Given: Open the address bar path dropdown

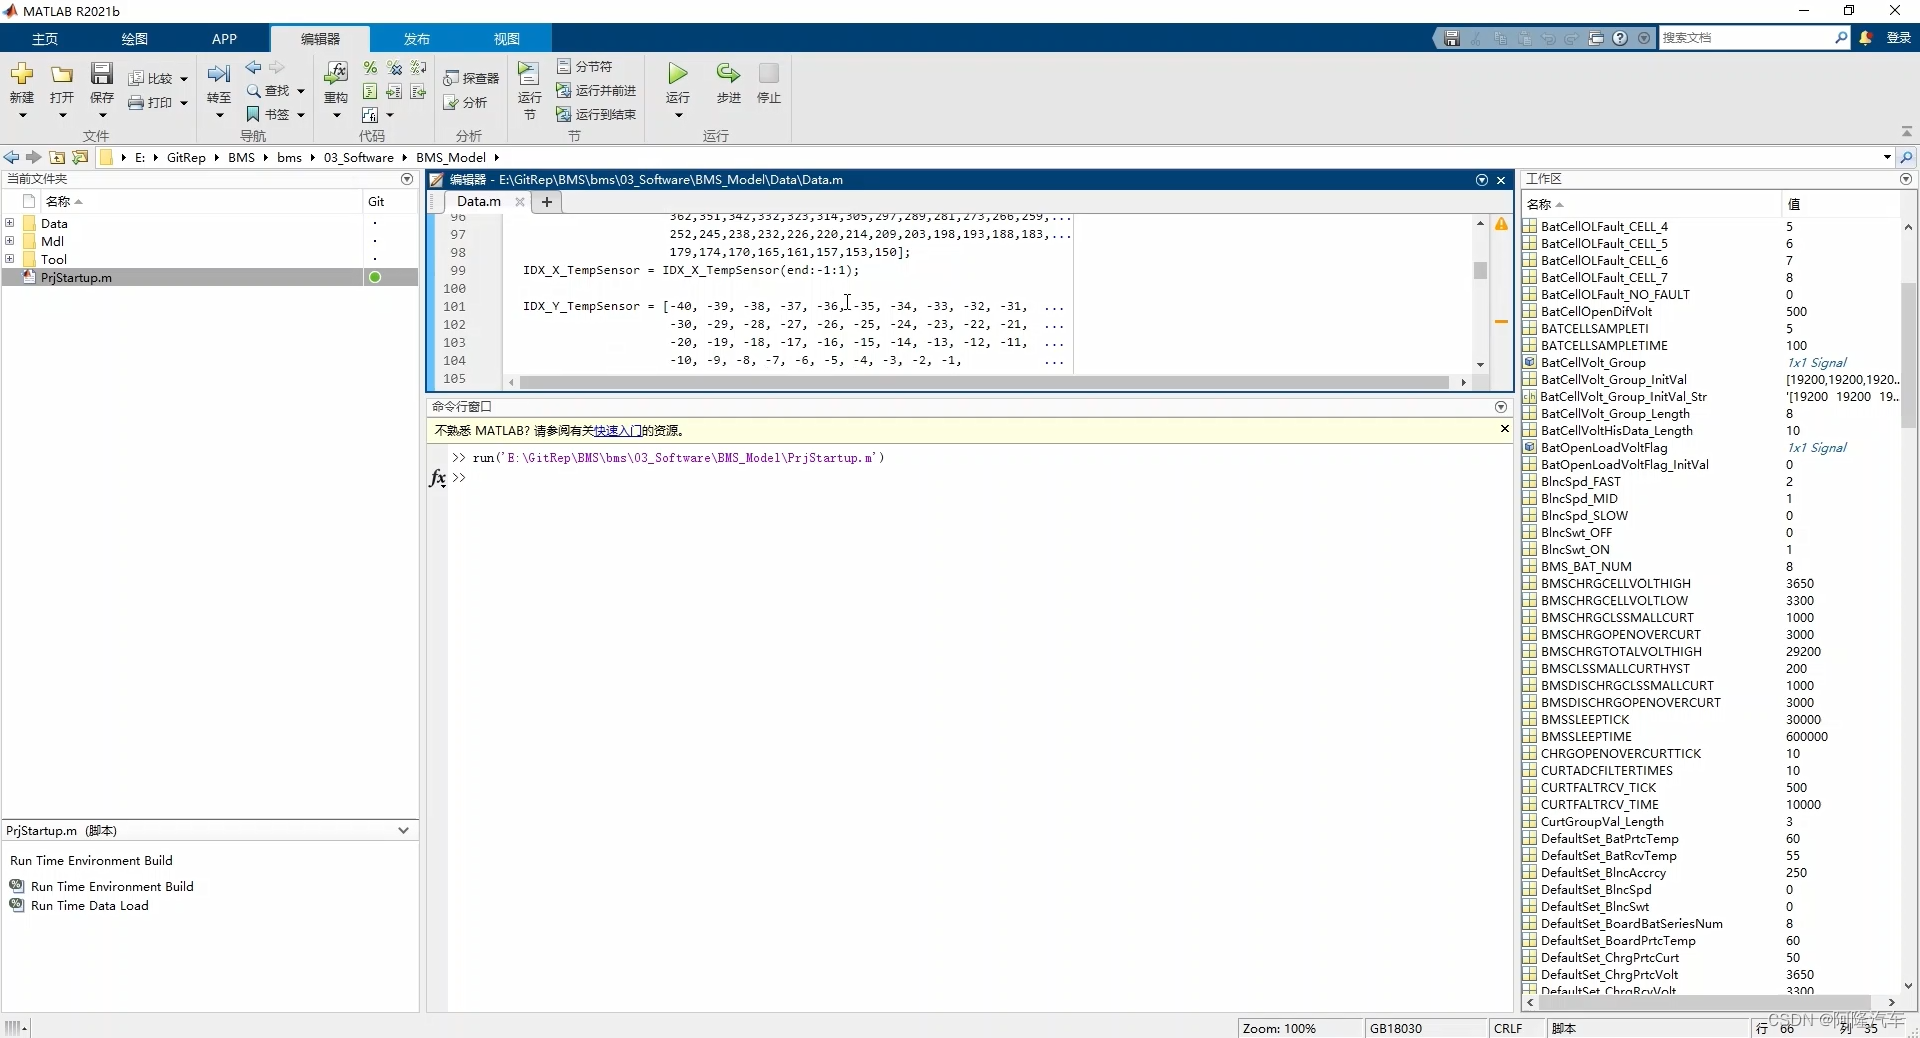Looking at the screenshot, I should click(1887, 157).
